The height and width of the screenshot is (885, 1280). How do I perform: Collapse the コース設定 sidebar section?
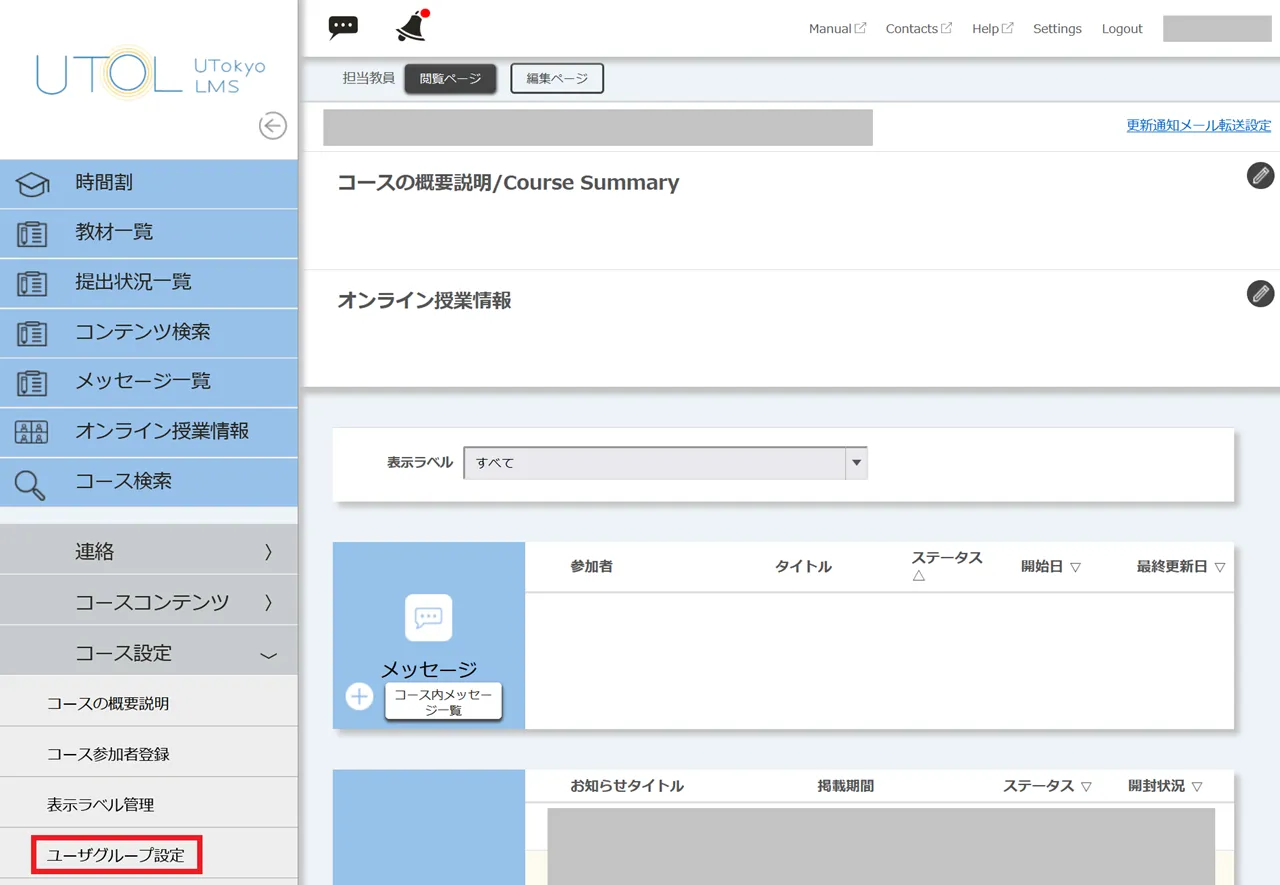coord(149,653)
